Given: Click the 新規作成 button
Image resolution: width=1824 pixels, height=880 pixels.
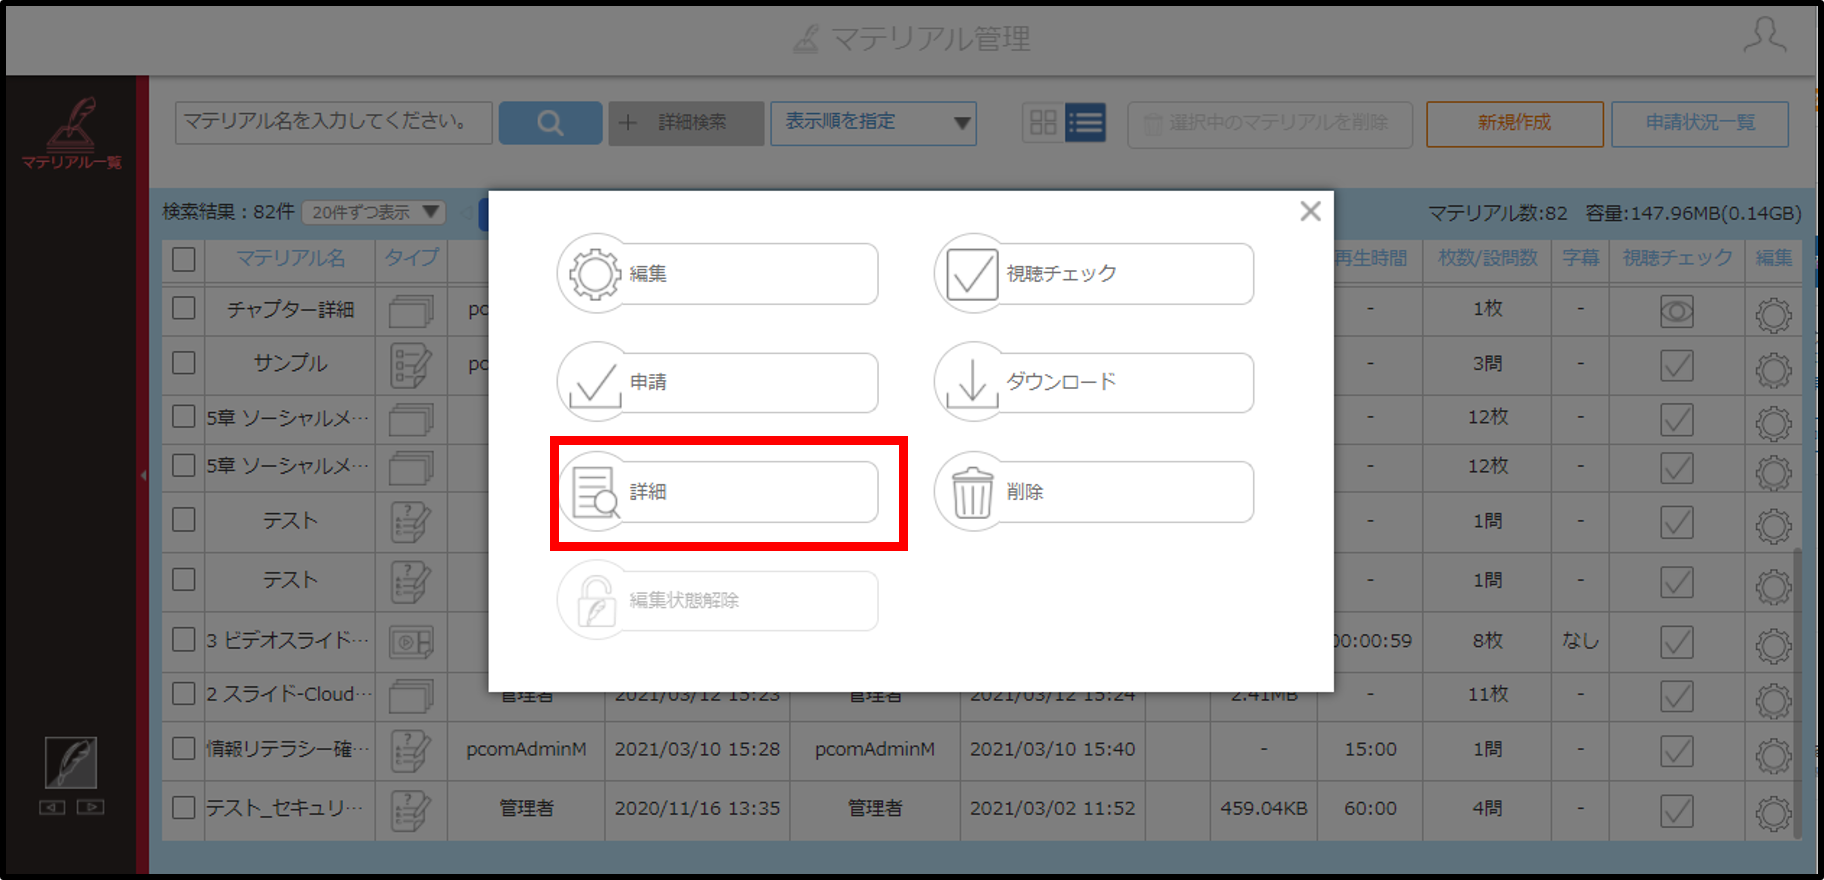Looking at the screenshot, I should click(x=1514, y=124).
